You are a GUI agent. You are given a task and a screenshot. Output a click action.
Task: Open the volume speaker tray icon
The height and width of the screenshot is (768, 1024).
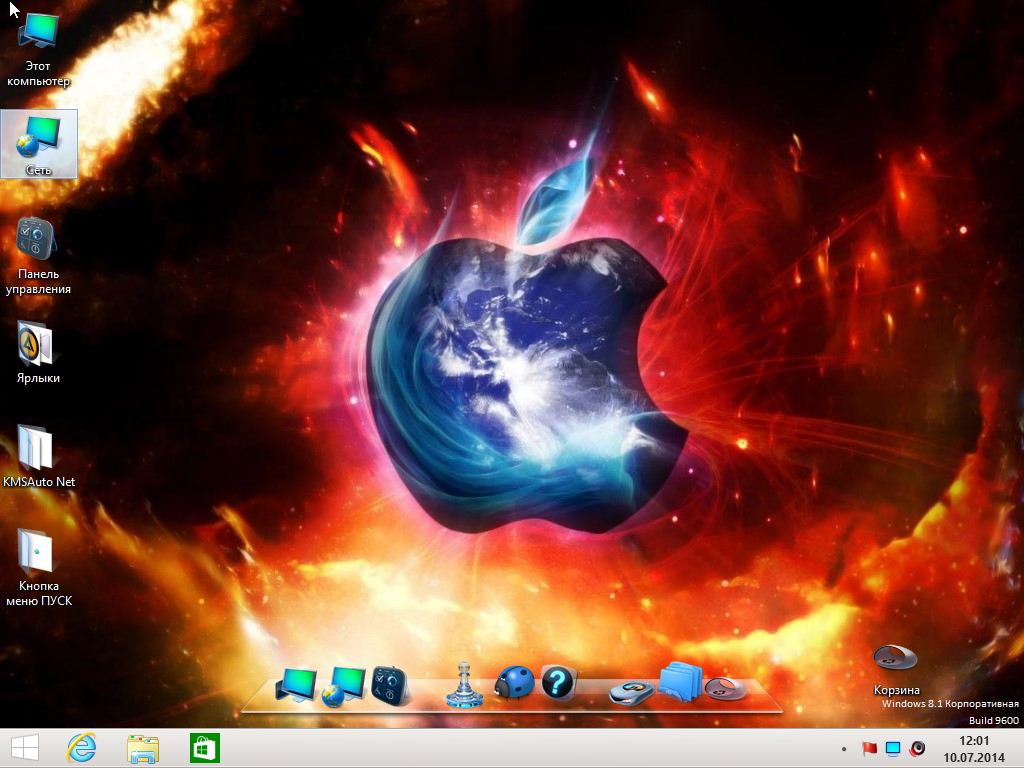(918, 748)
